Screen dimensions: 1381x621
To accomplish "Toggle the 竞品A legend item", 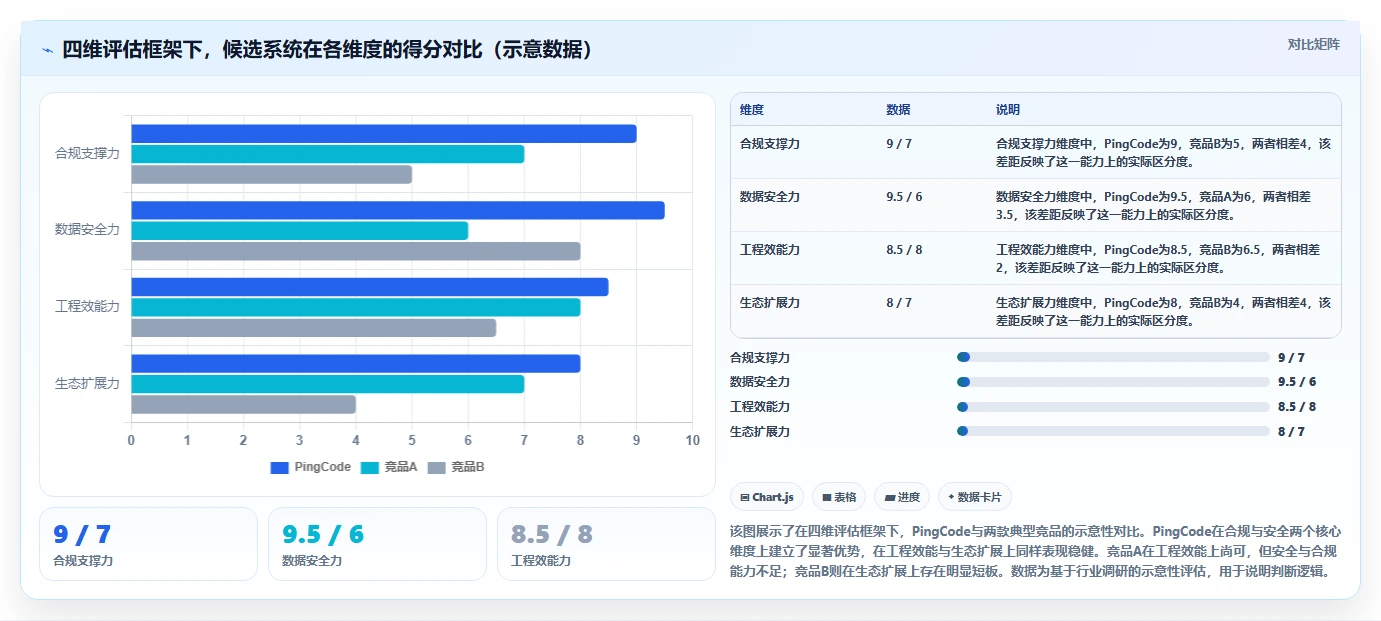I will 389,467.
